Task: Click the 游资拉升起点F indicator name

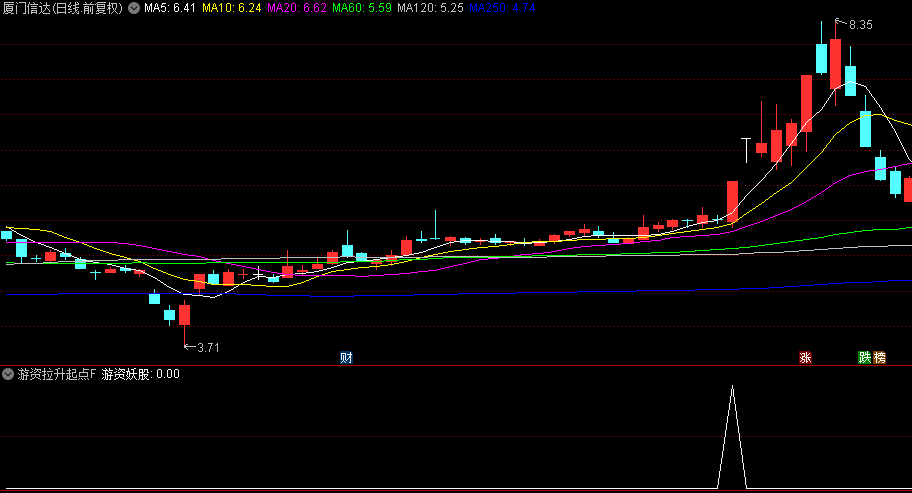Action: (x=57, y=374)
